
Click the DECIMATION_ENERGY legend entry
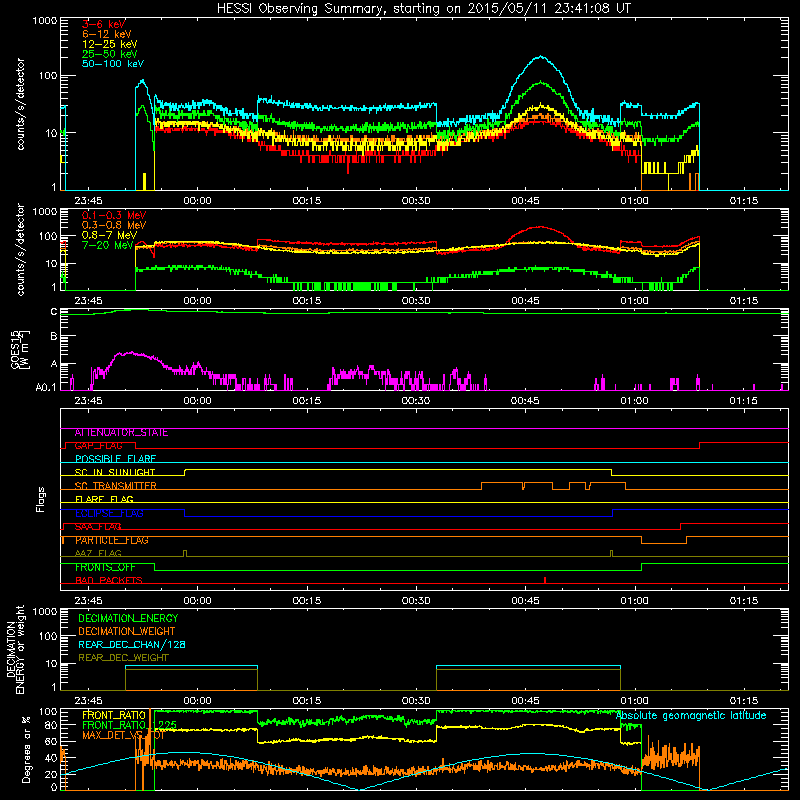coord(128,618)
